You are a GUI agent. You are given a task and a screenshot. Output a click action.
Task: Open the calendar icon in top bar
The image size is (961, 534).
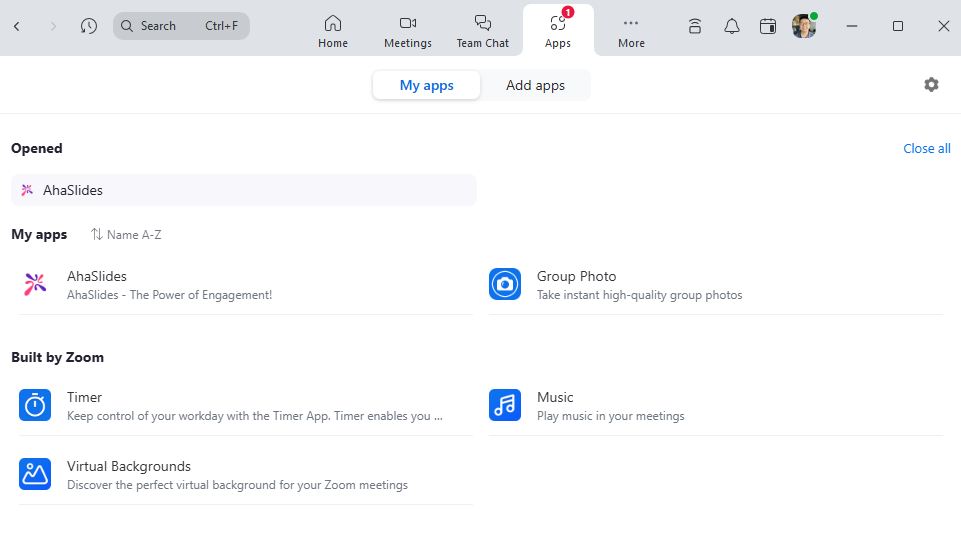click(768, 26)
